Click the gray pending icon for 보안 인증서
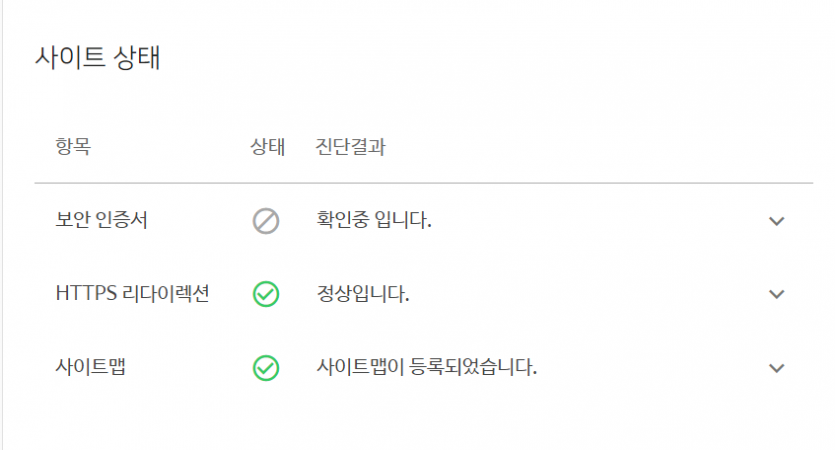The height and width of the screenshot is (450, 835). pos(266,221)
